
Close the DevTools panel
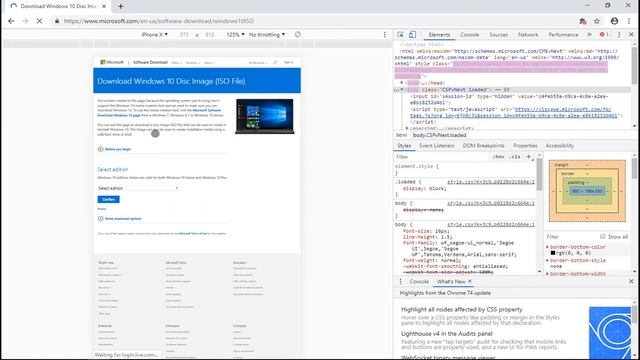click(x=631, y=35)
